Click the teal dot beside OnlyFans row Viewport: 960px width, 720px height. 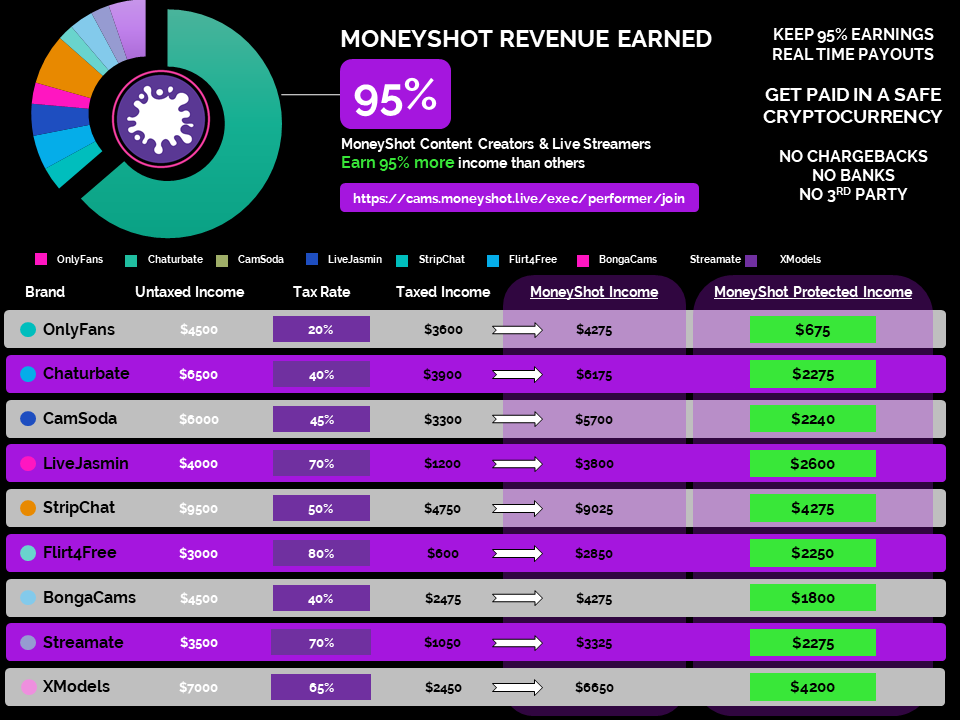coord(28,329)
